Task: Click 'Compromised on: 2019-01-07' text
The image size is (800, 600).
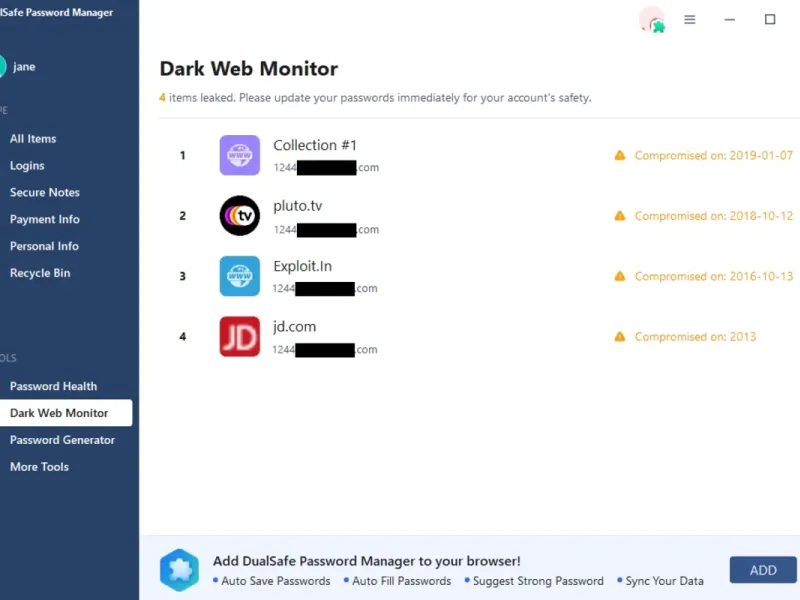Action: 714,156
